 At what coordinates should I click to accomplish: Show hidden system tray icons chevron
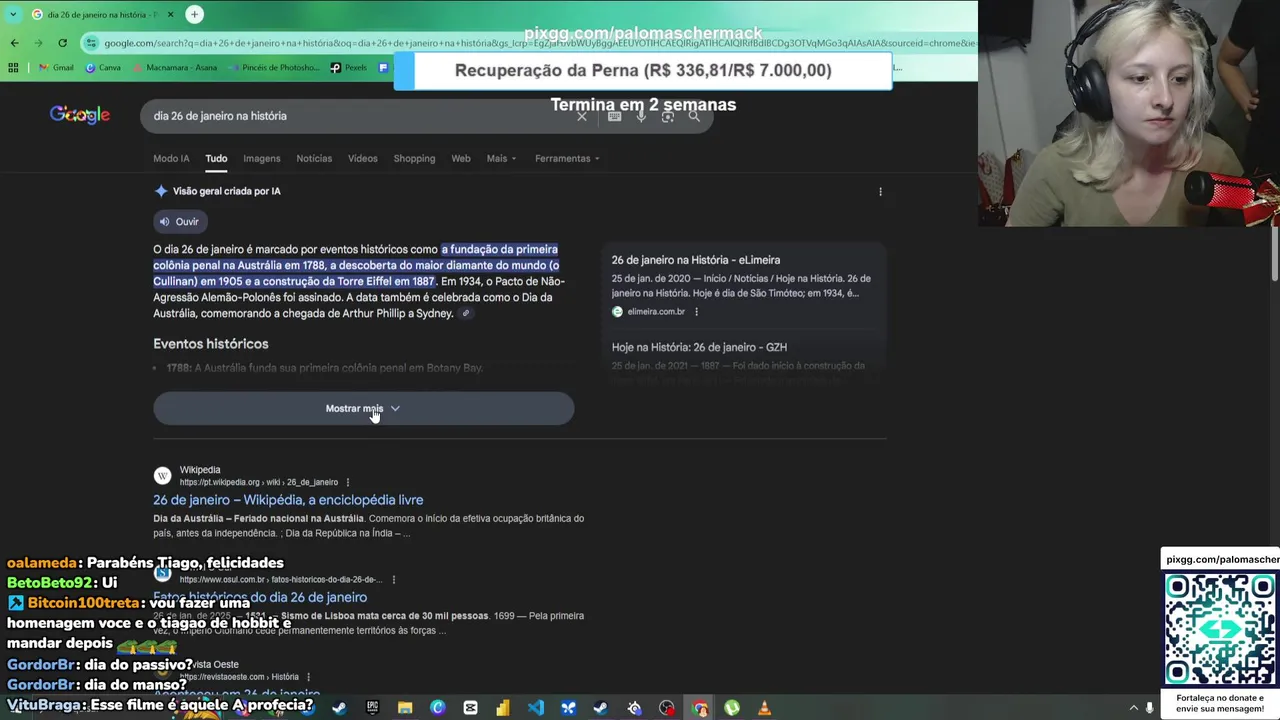[1133, 708]
